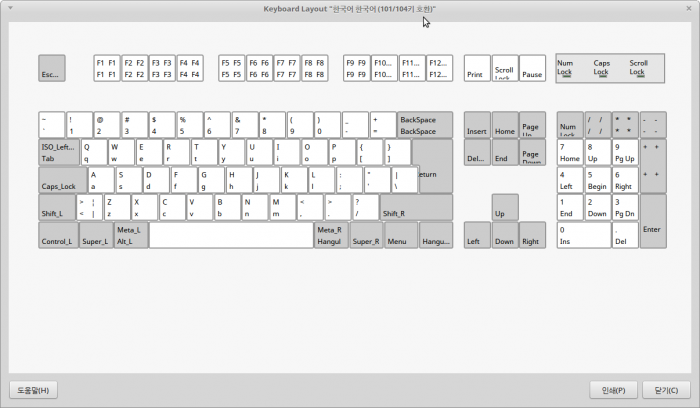The image size is (700, 408).
Task: Click the question mark slash key
Action: point(366,208)
